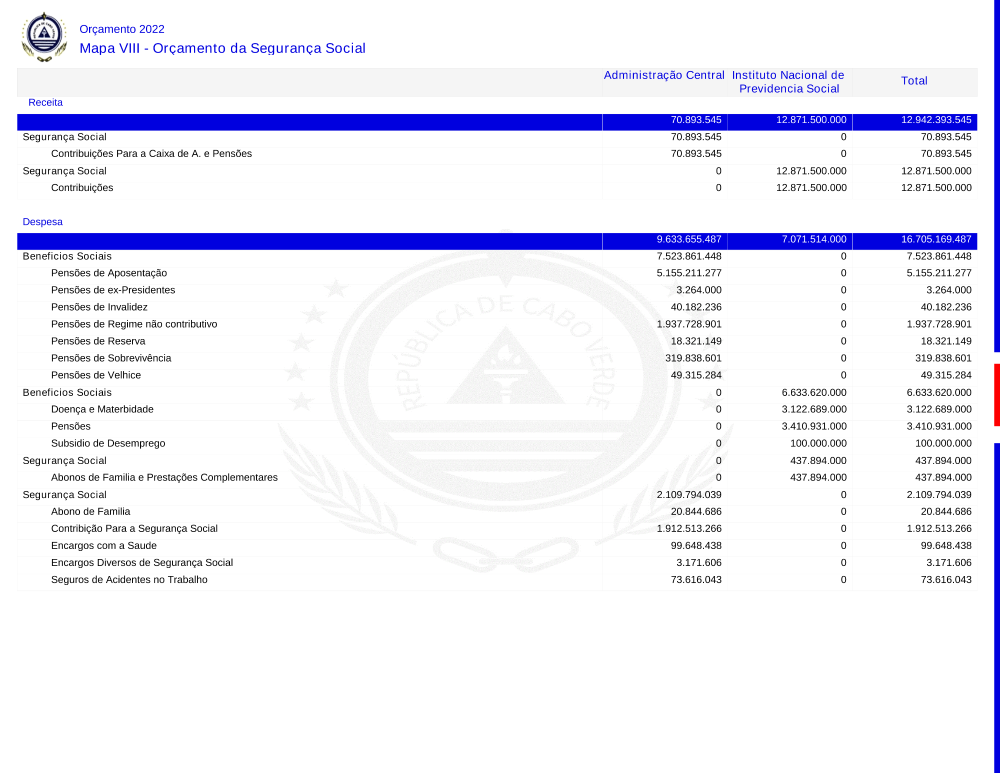Click the Instituto Nacional de Previdencia Social header
The width and height of the screenshot is (1000, 773).
coord(788,82)
